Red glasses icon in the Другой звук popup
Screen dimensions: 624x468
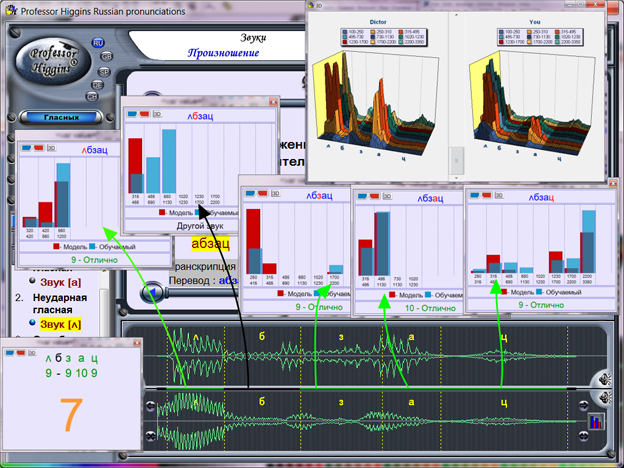click(x=144, y=114)
